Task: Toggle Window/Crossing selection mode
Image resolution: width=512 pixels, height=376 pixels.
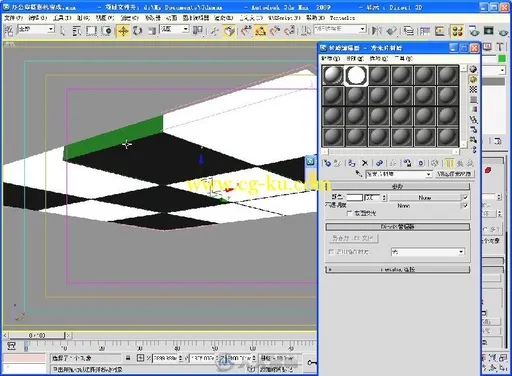Action: point(107,31)
